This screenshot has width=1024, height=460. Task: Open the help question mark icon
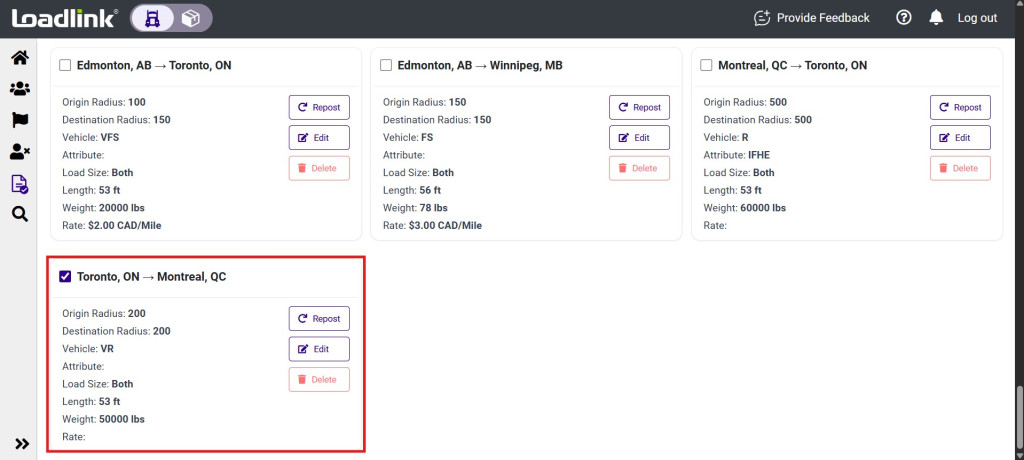tap(904, 17)
